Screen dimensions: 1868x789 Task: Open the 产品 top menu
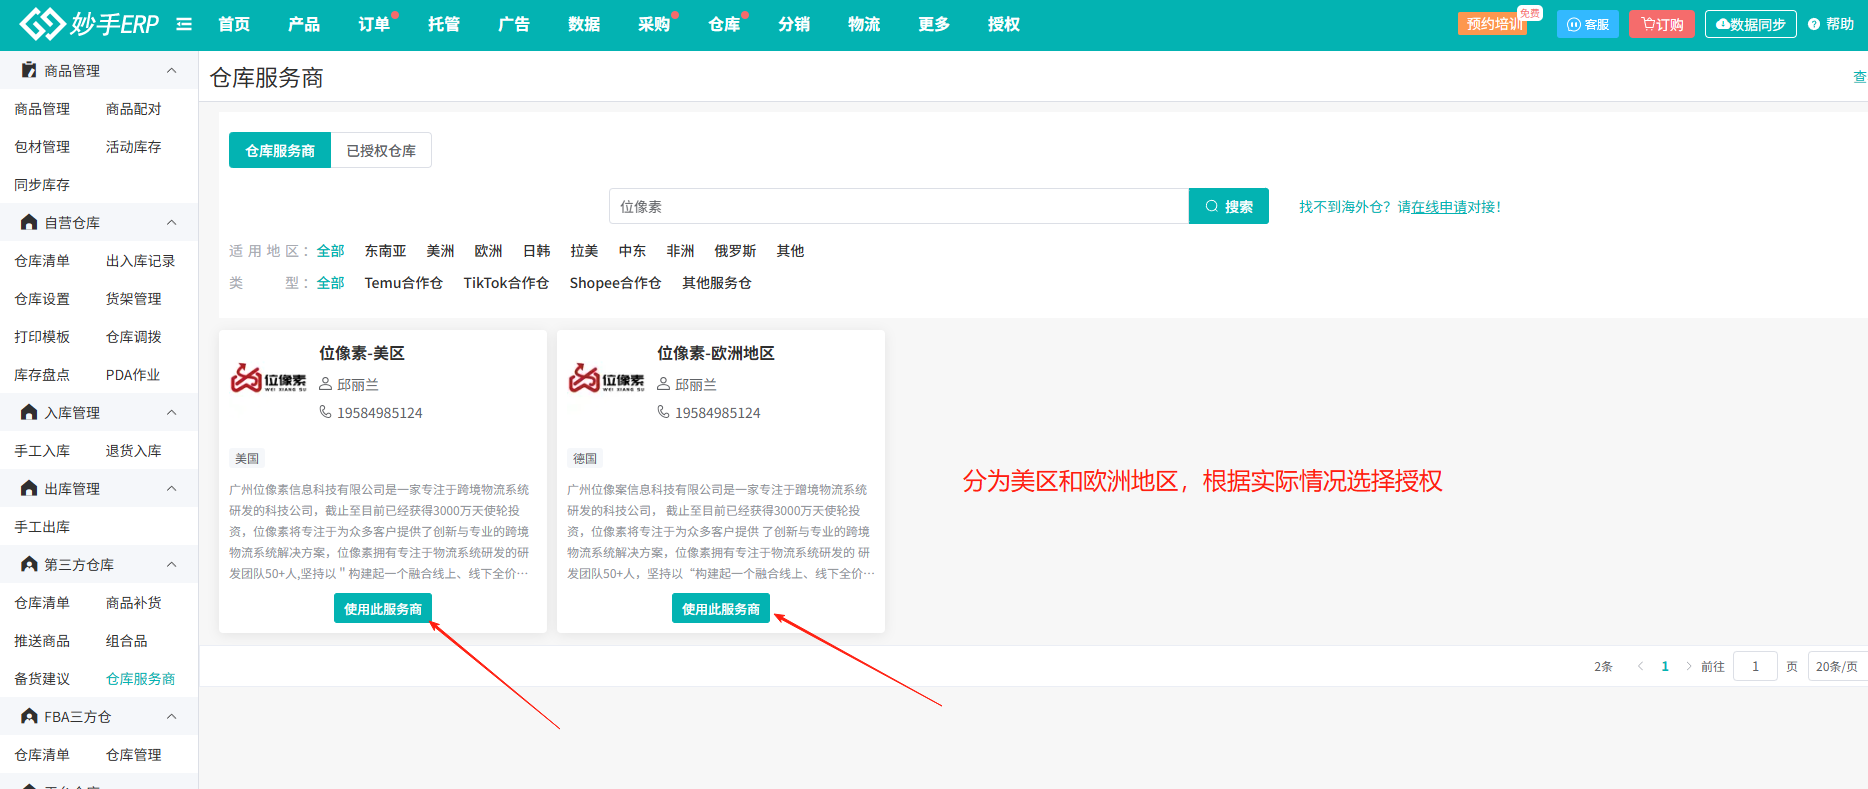(x=304, y=24)
